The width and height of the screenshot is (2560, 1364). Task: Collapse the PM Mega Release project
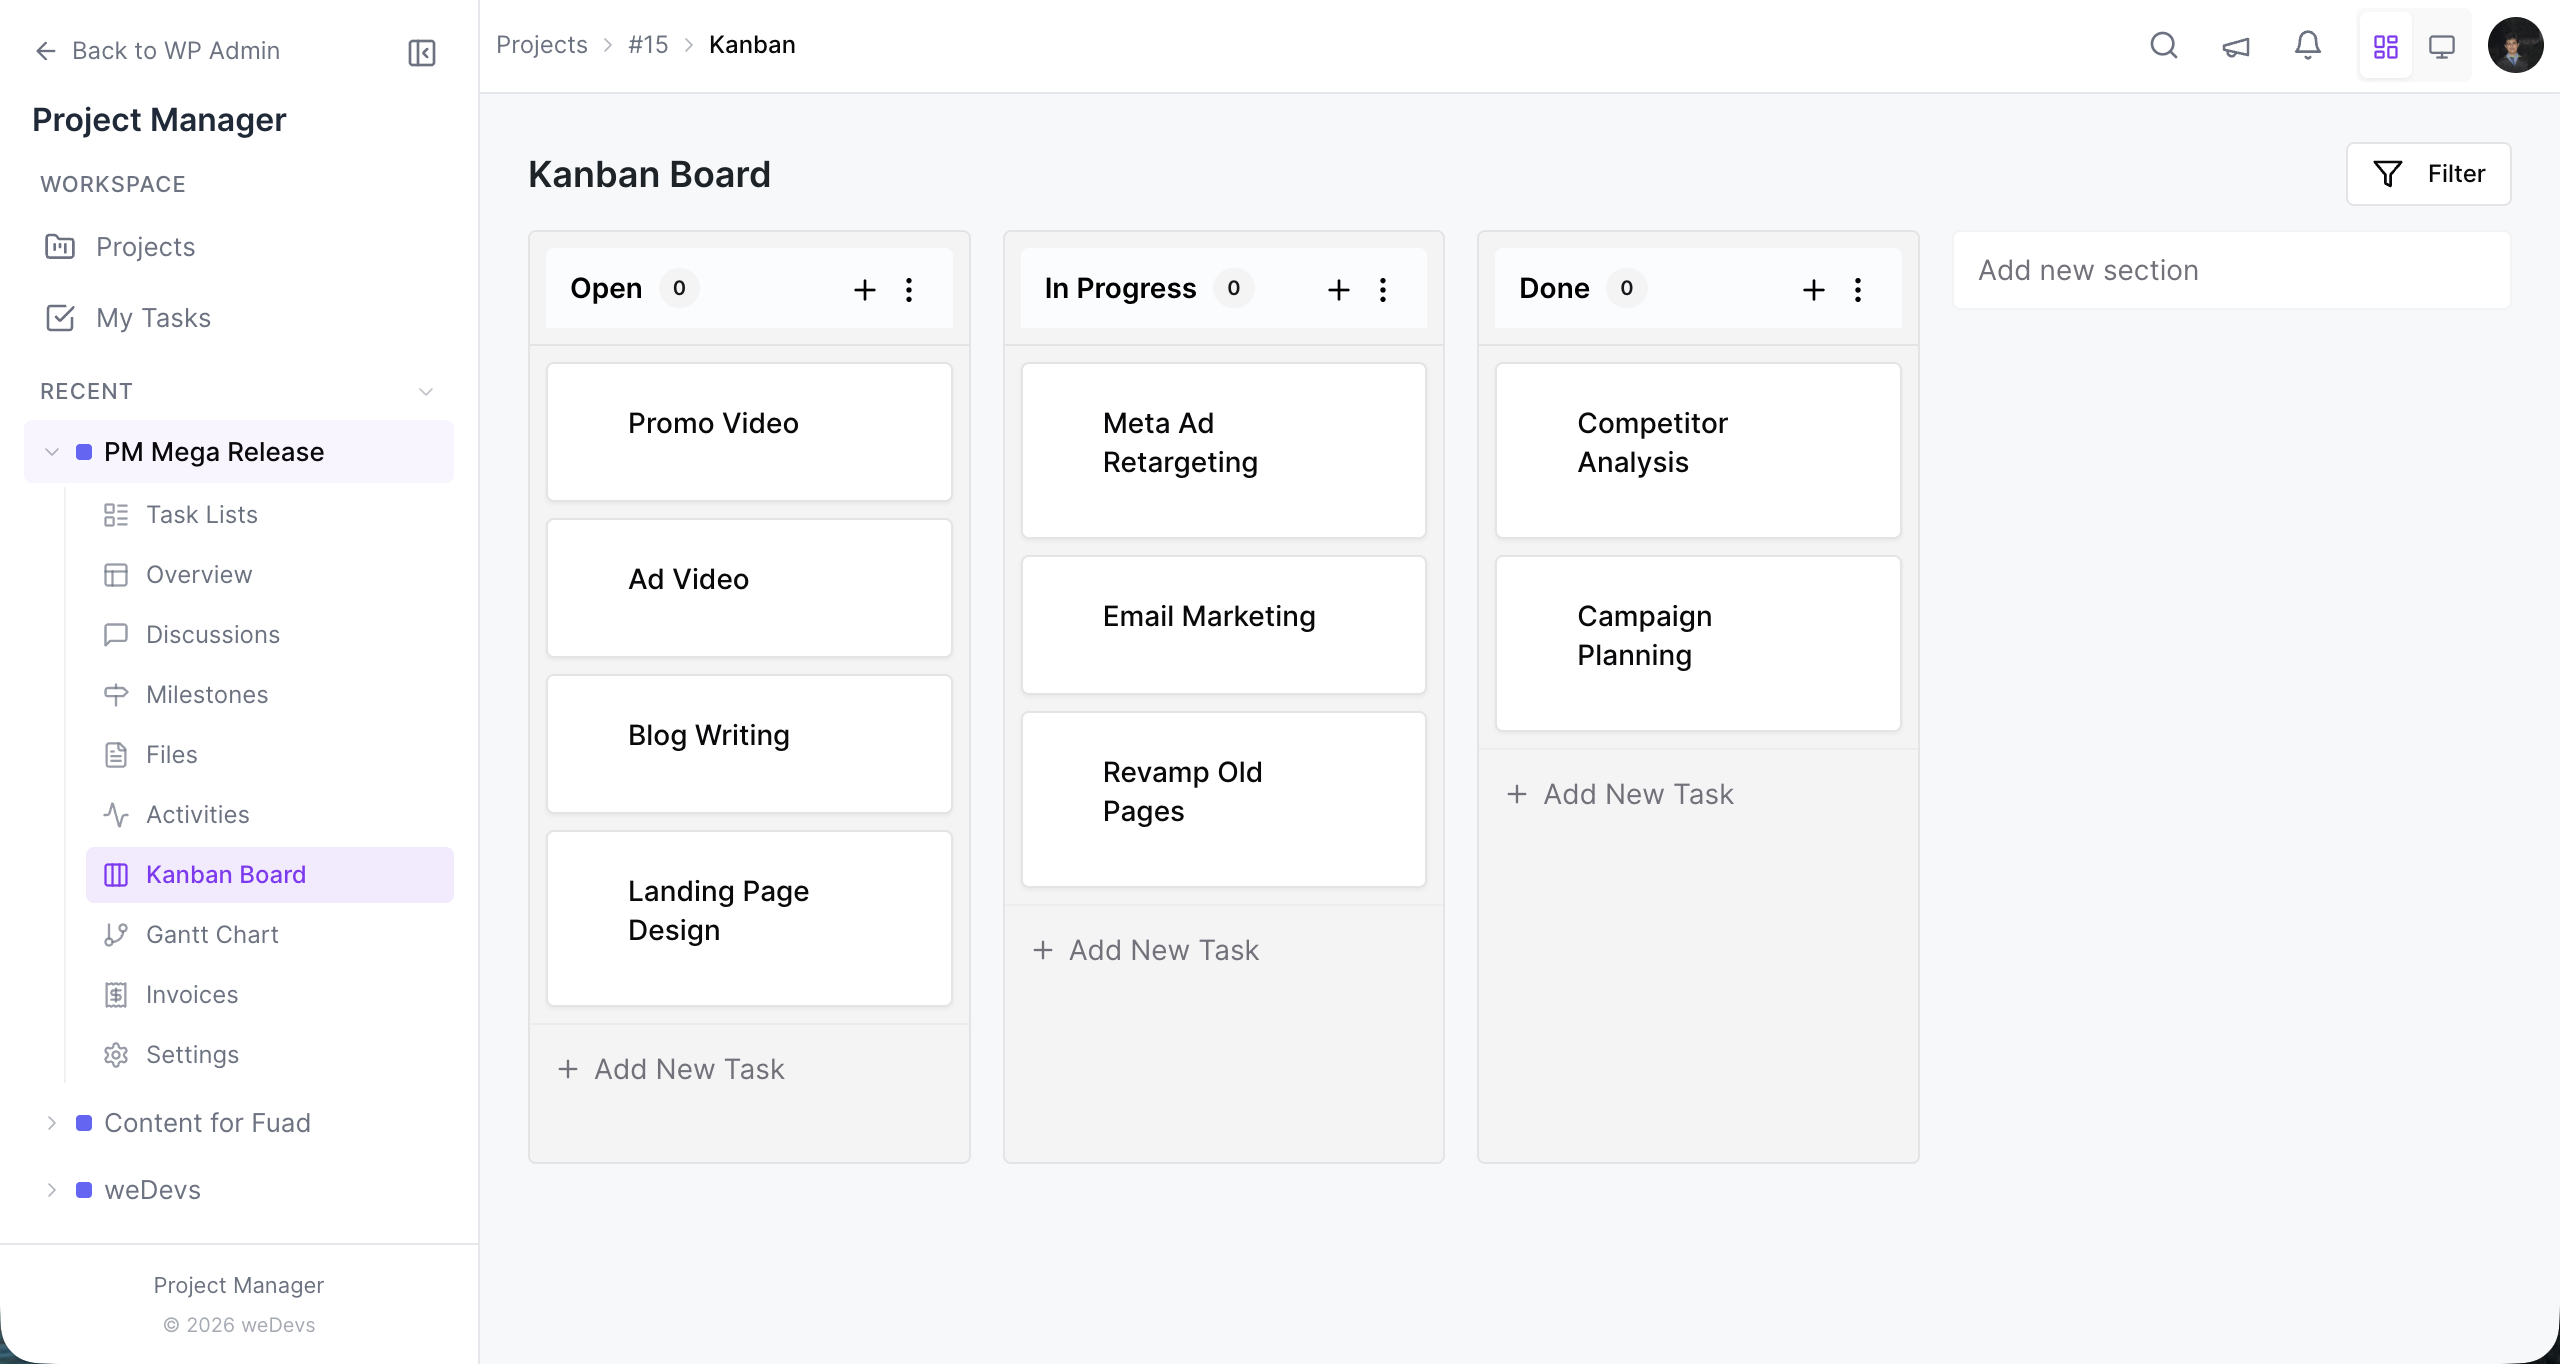tap(51, 451)
